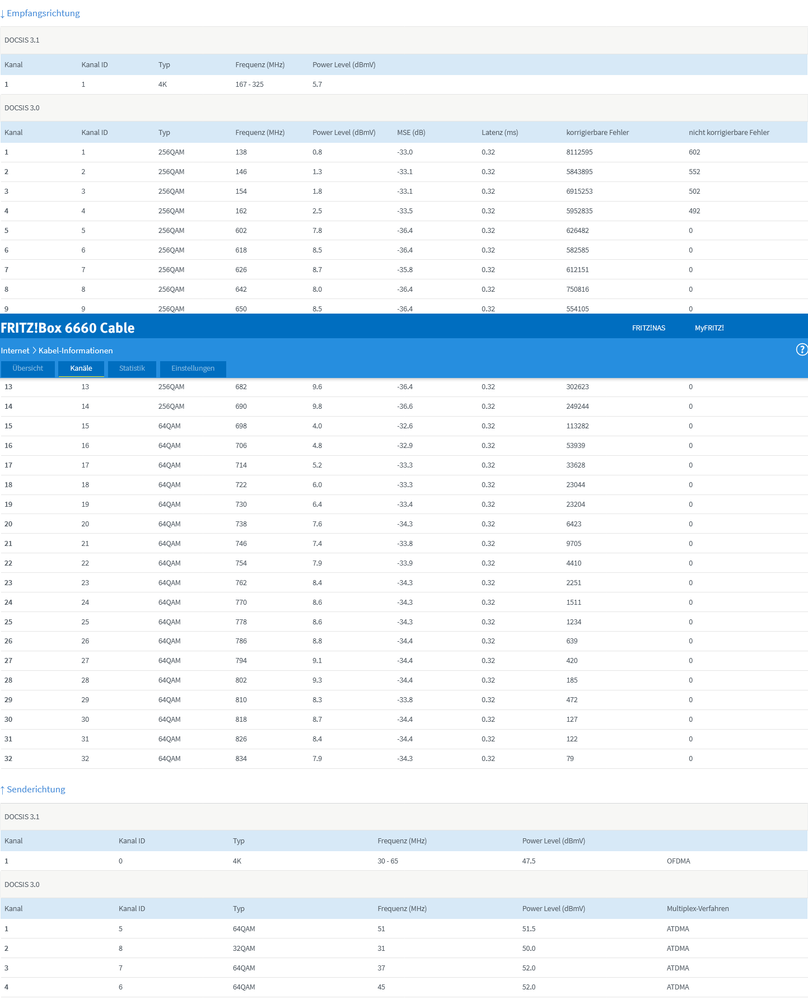
Task: Click the error count 750816
Action: click(x=577, y=289)
